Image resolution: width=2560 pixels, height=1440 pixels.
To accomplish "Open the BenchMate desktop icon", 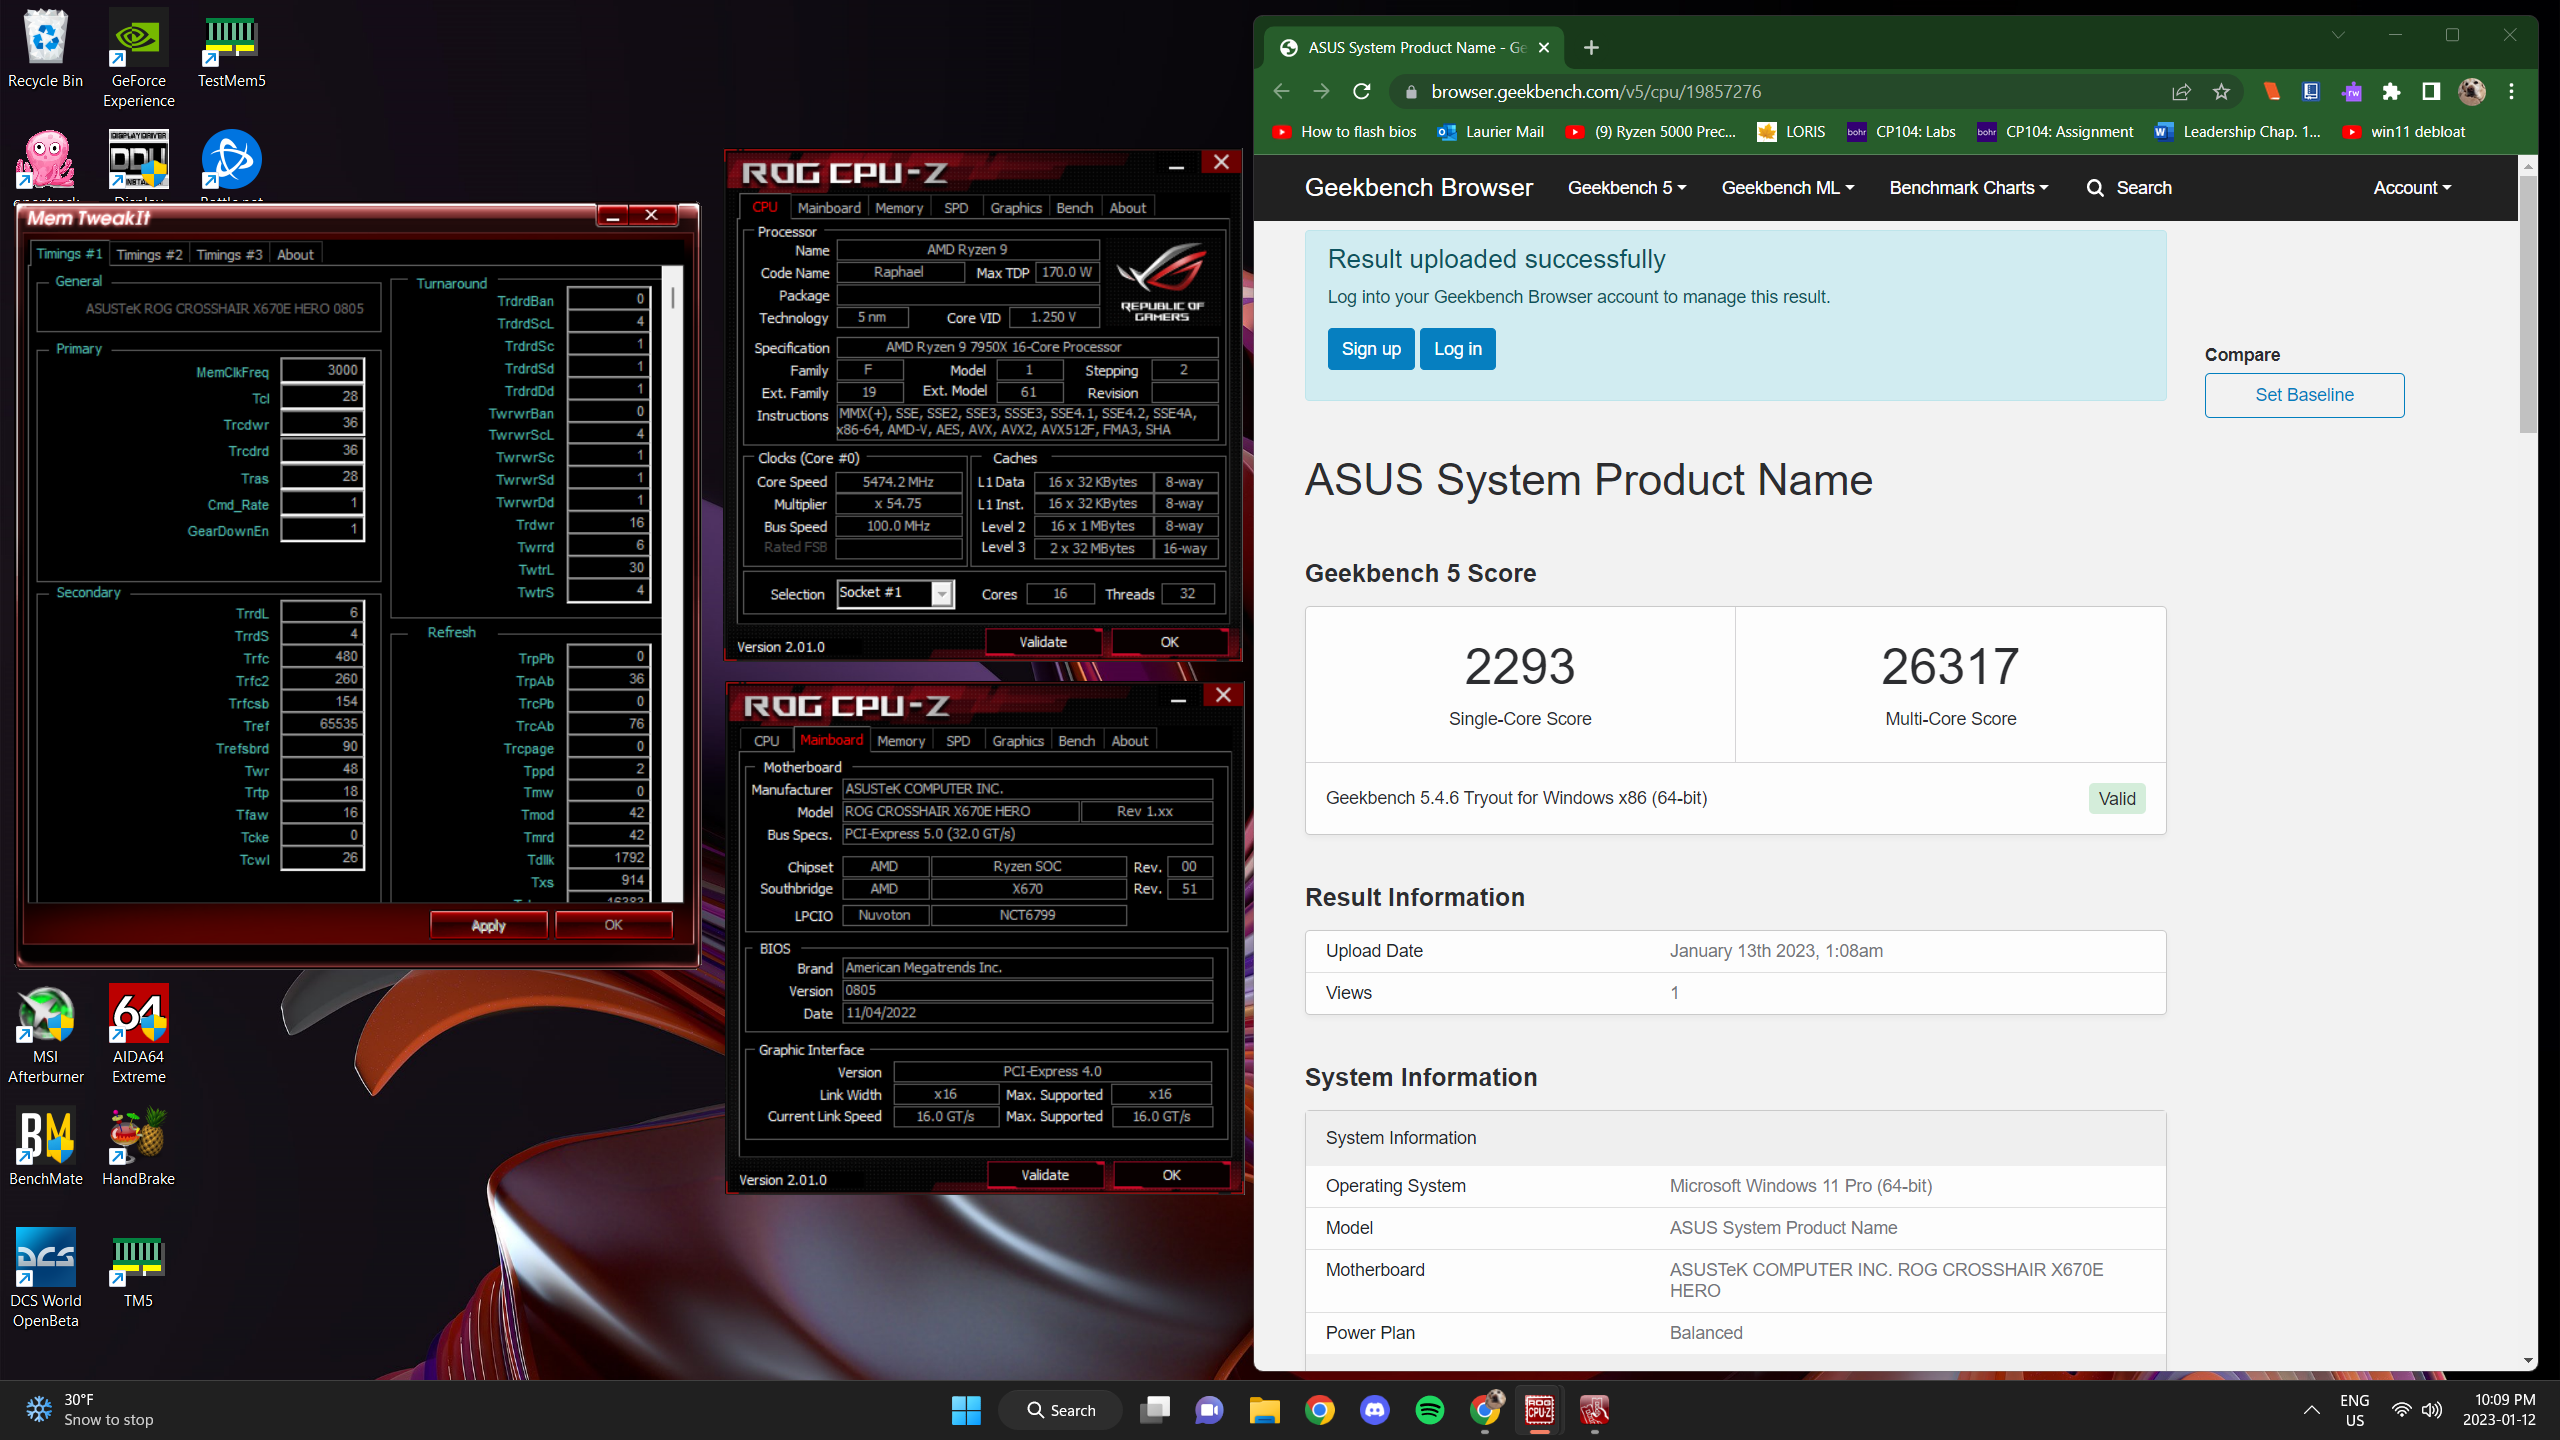I will tap(45, 1147).
